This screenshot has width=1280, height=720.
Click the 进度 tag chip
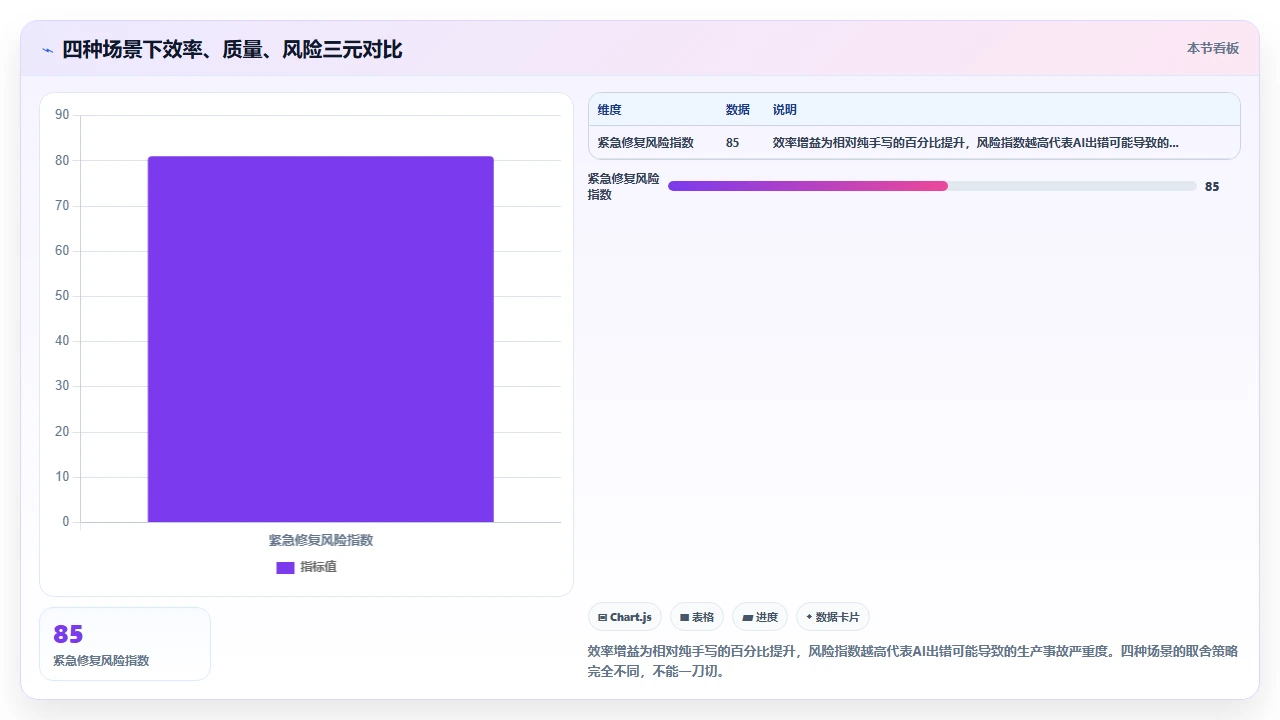click(x=760, y=617)
